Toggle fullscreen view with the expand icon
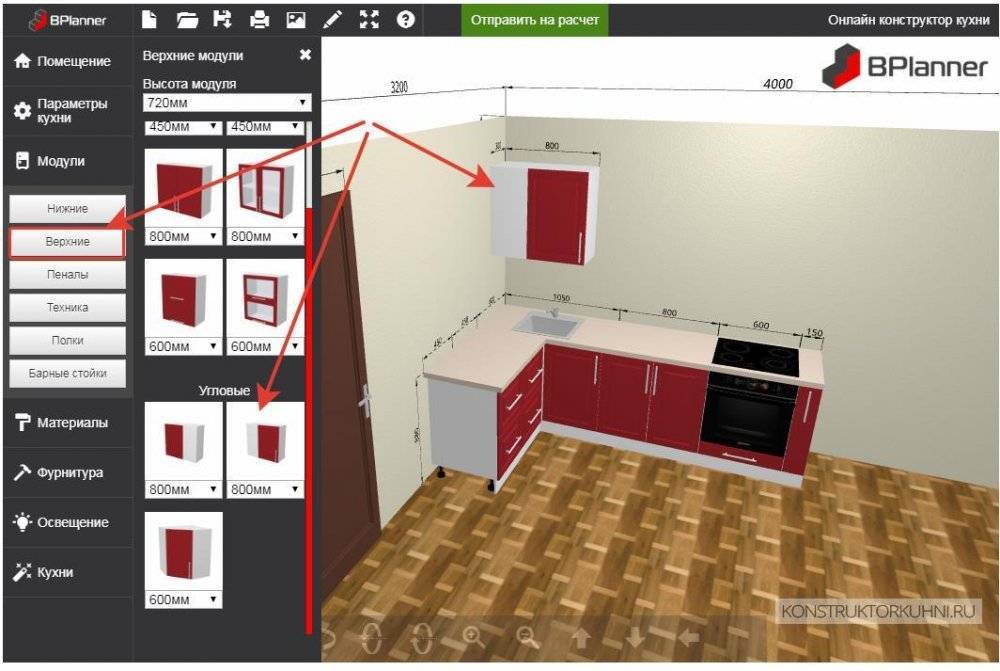Image resolution: width=1000 pixels, height=671 pixels. (x=369, y=19)
